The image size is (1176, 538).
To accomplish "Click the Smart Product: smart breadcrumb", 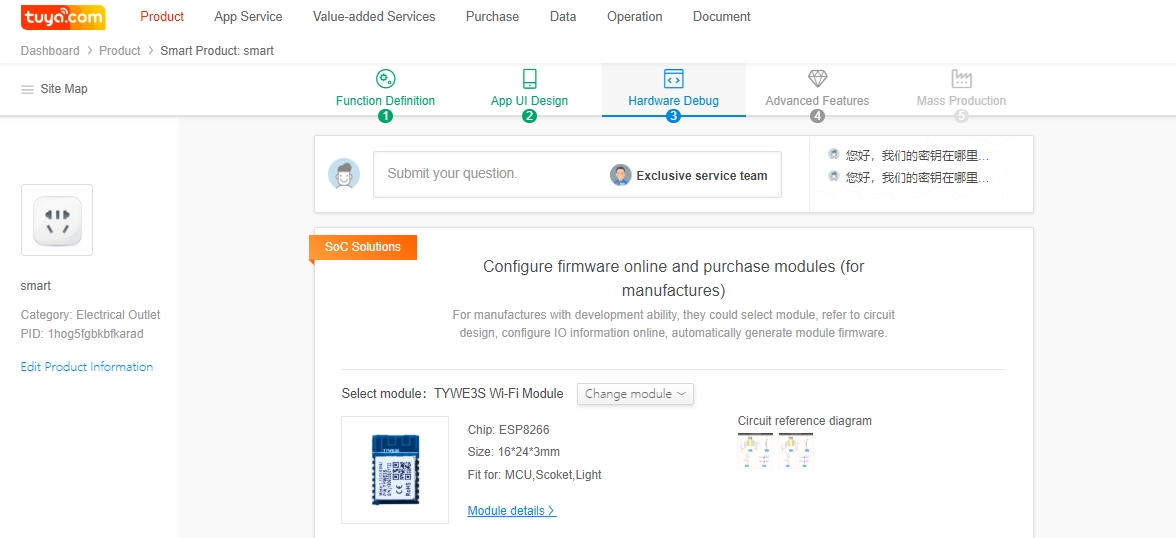I will [218, 51].
